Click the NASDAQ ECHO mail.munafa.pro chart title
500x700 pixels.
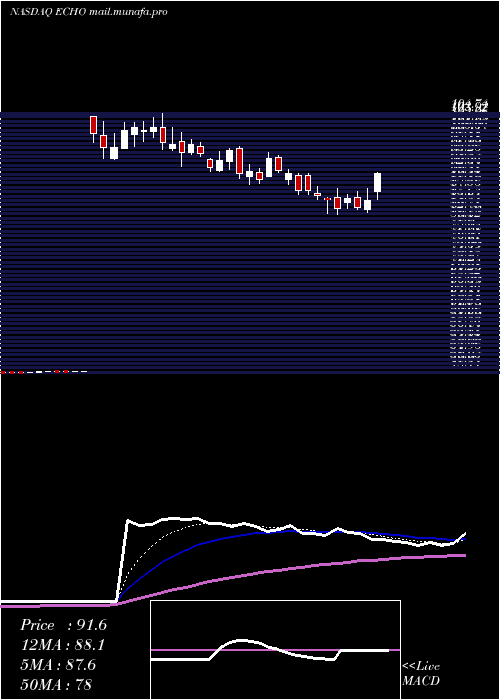(88, 12)
